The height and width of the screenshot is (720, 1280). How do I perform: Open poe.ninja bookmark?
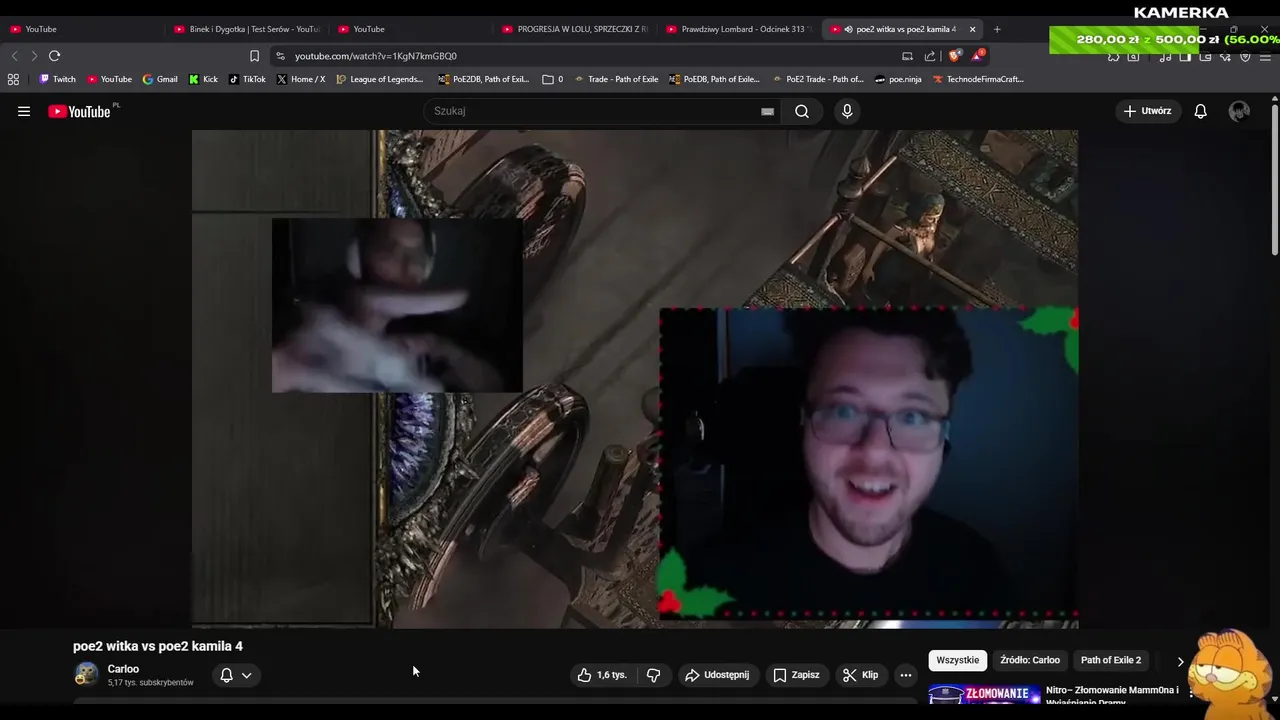tap(898, 79)
